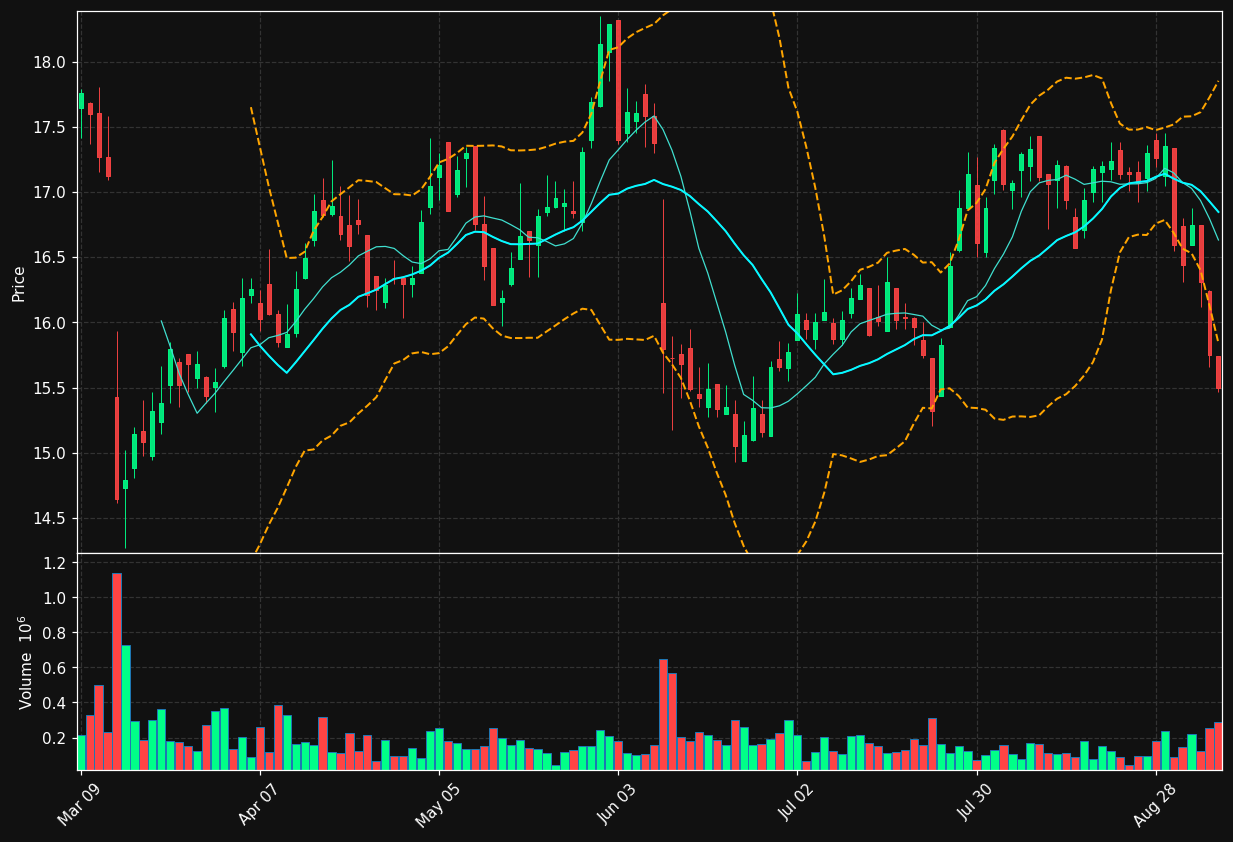Click the Mar 09 date label
Image resolution: width=1233 pixels, height=842 pixels.
(79, 805)
